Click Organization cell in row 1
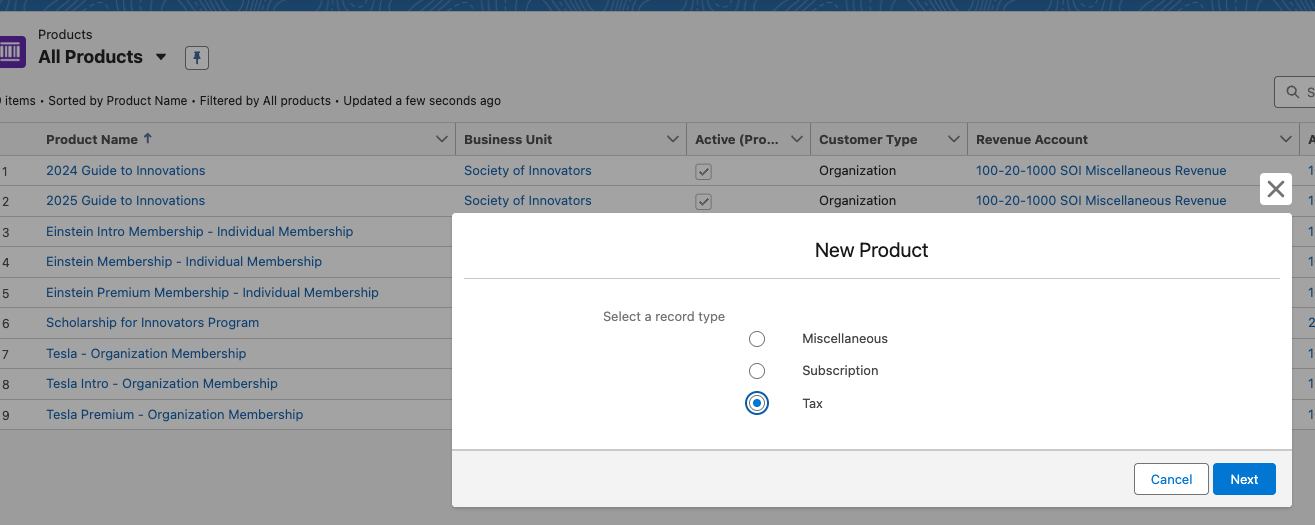The width and height of the screenshot is (1315, 525). [857, 170]
